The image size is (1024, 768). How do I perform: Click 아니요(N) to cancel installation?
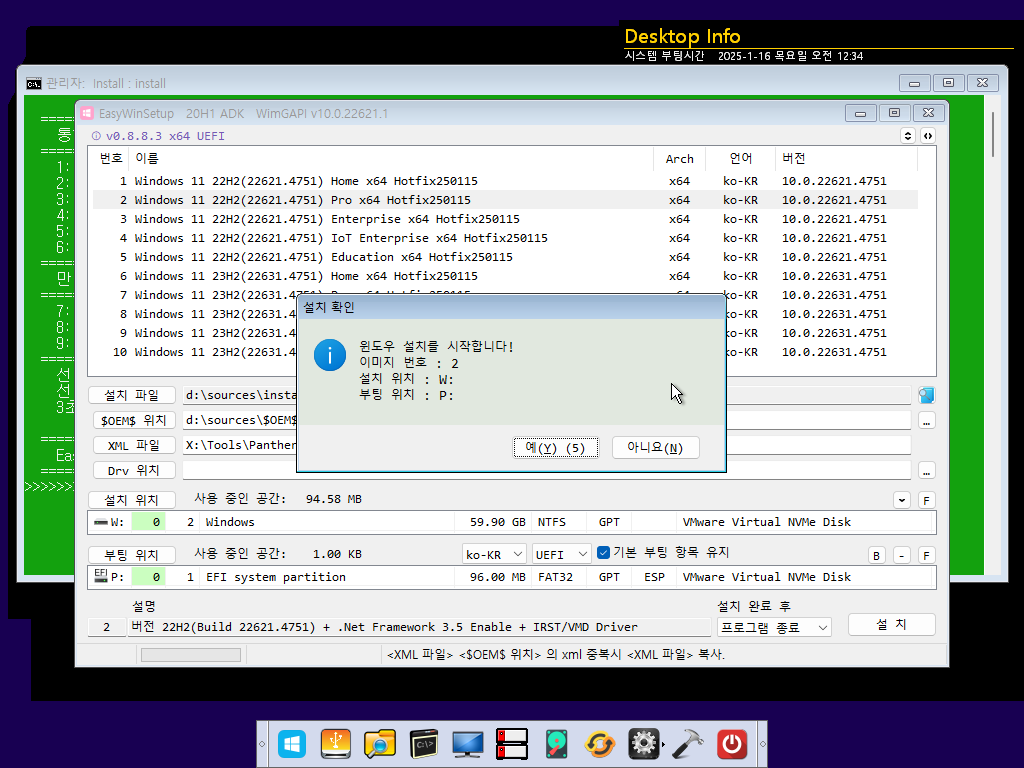[656, 447]
